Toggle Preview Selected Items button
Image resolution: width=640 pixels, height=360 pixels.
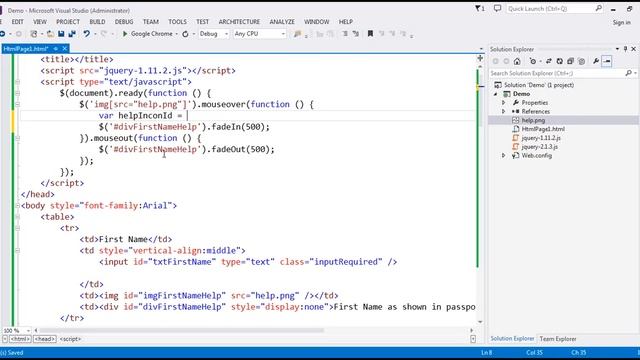607,61
